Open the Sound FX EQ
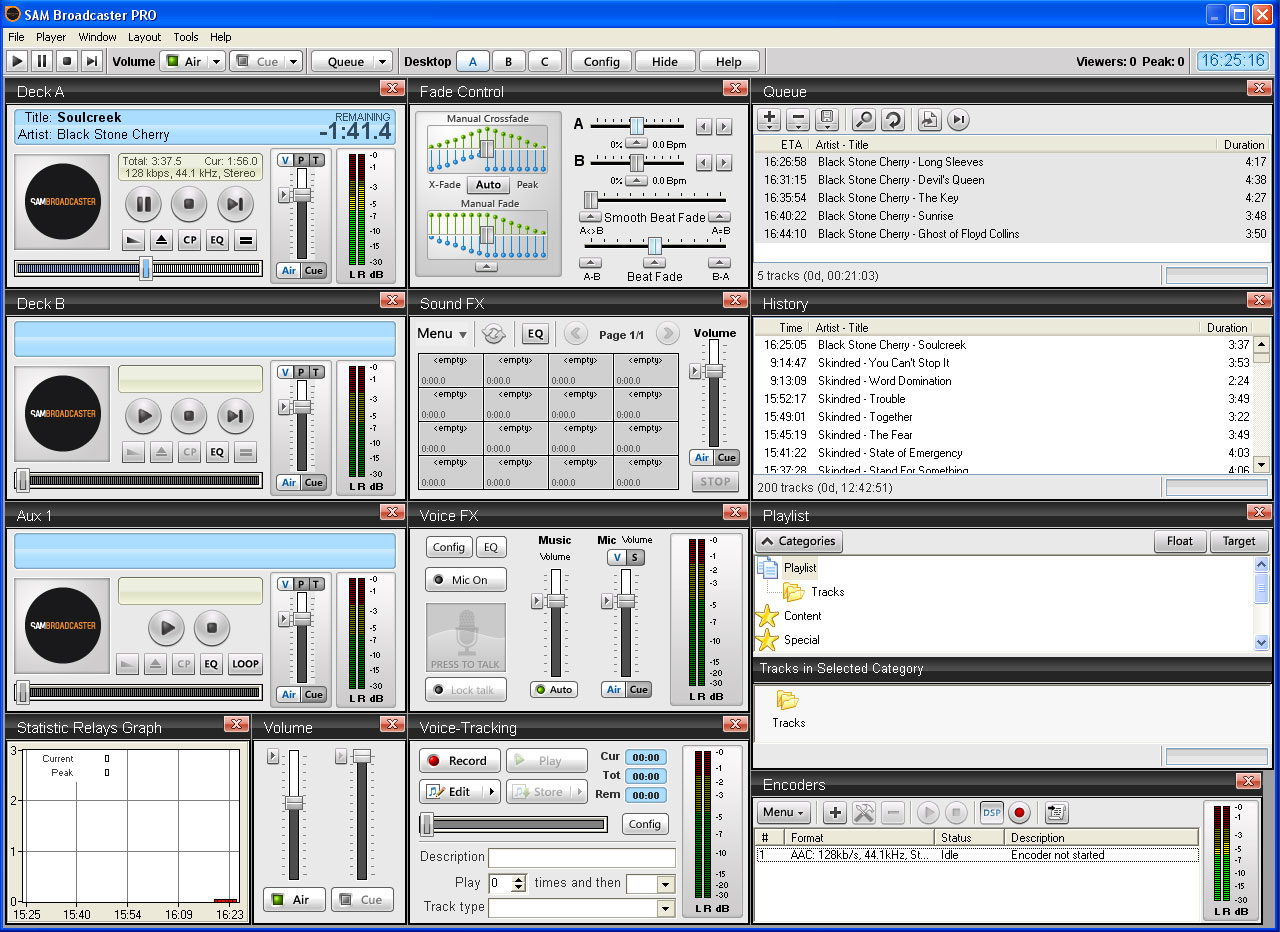The height and width of the screenshot is (932, 1280). point(536,334)
